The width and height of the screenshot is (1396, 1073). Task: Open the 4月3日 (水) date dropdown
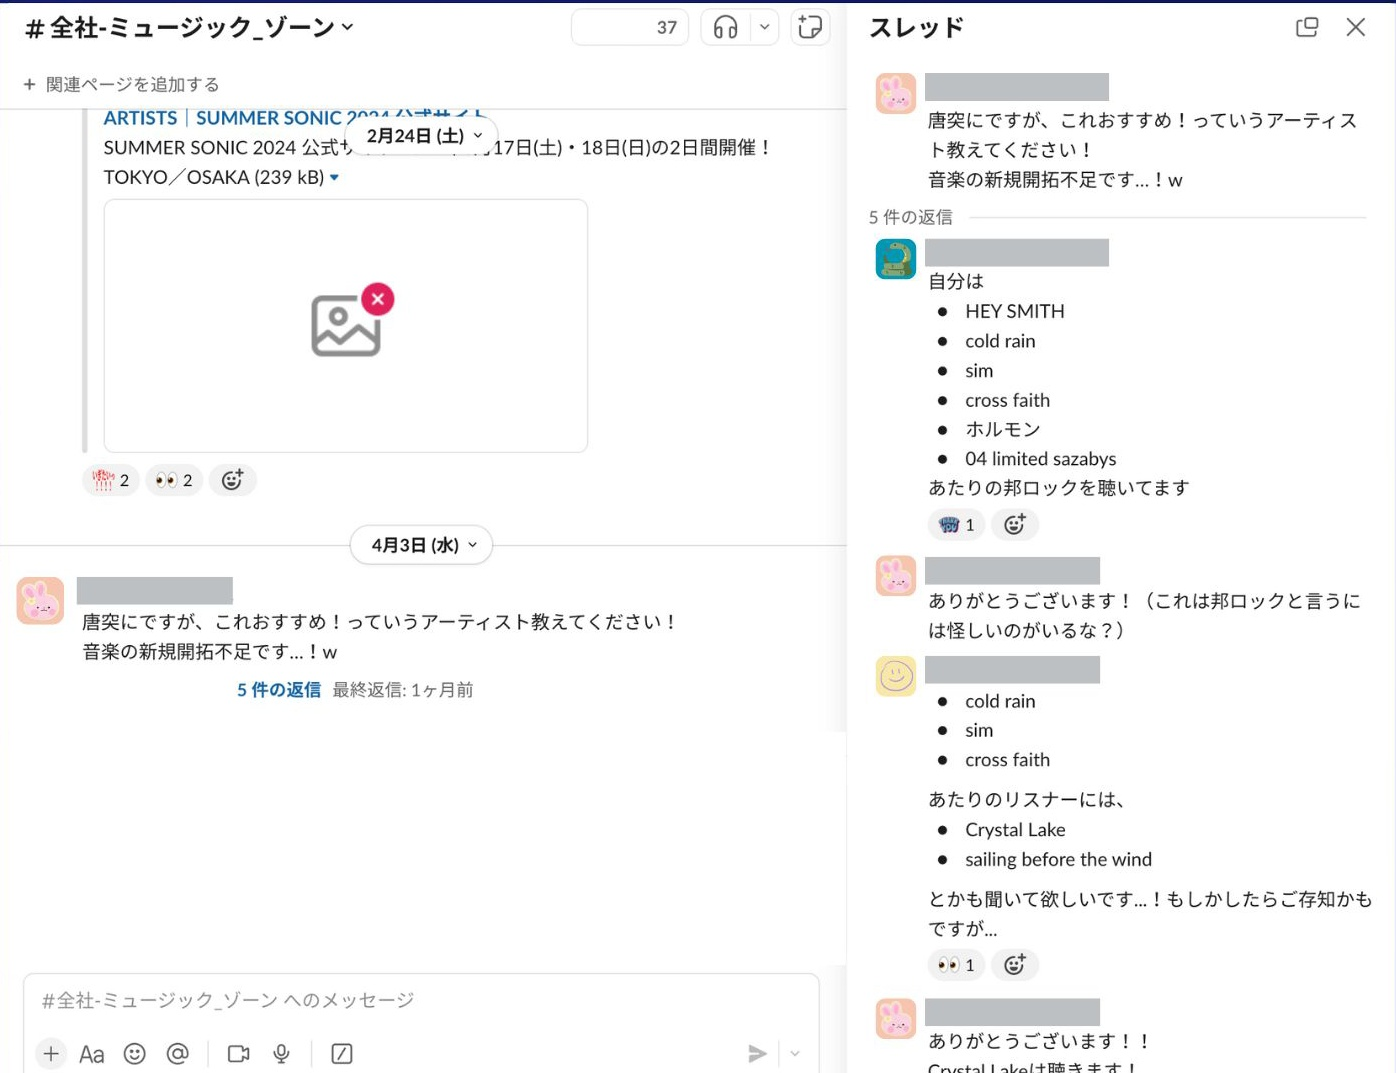pyautogui.click(x=422, y=545)
